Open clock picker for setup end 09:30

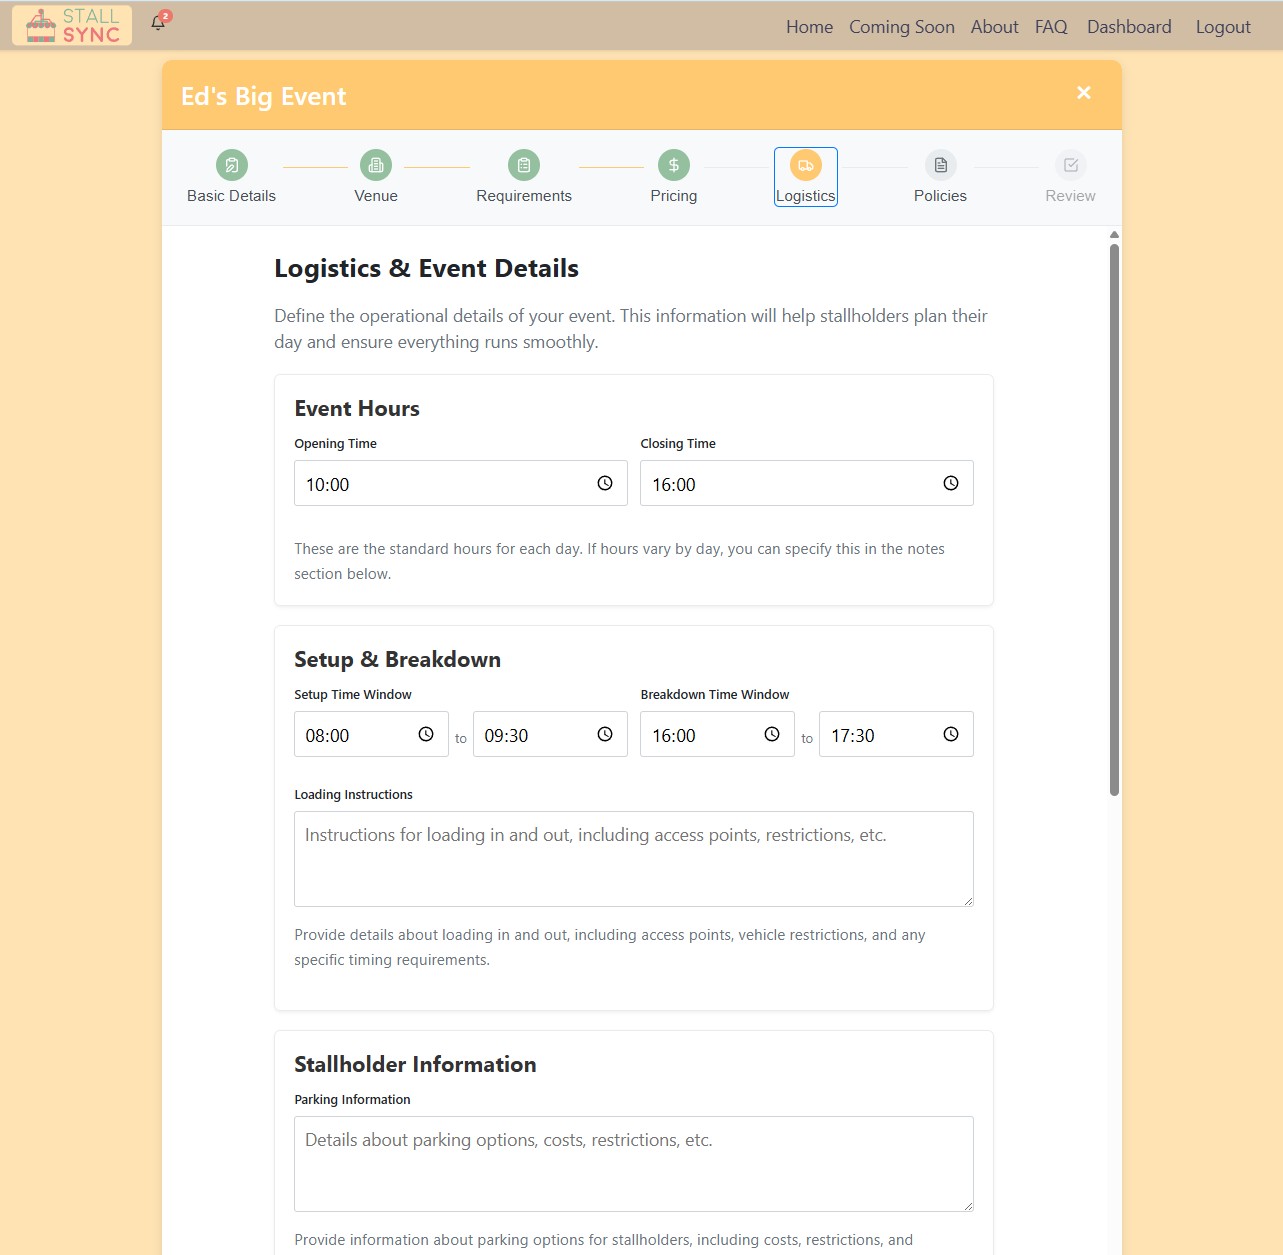coord(605,734)
